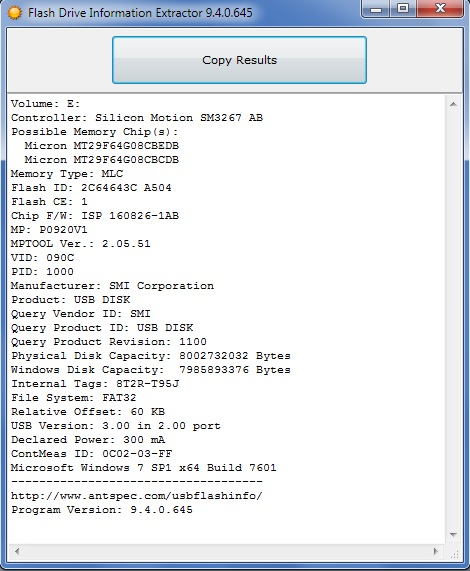Click the 'PID: 1000' line
Screen dimensions: 470x571
tap(43, 272)
